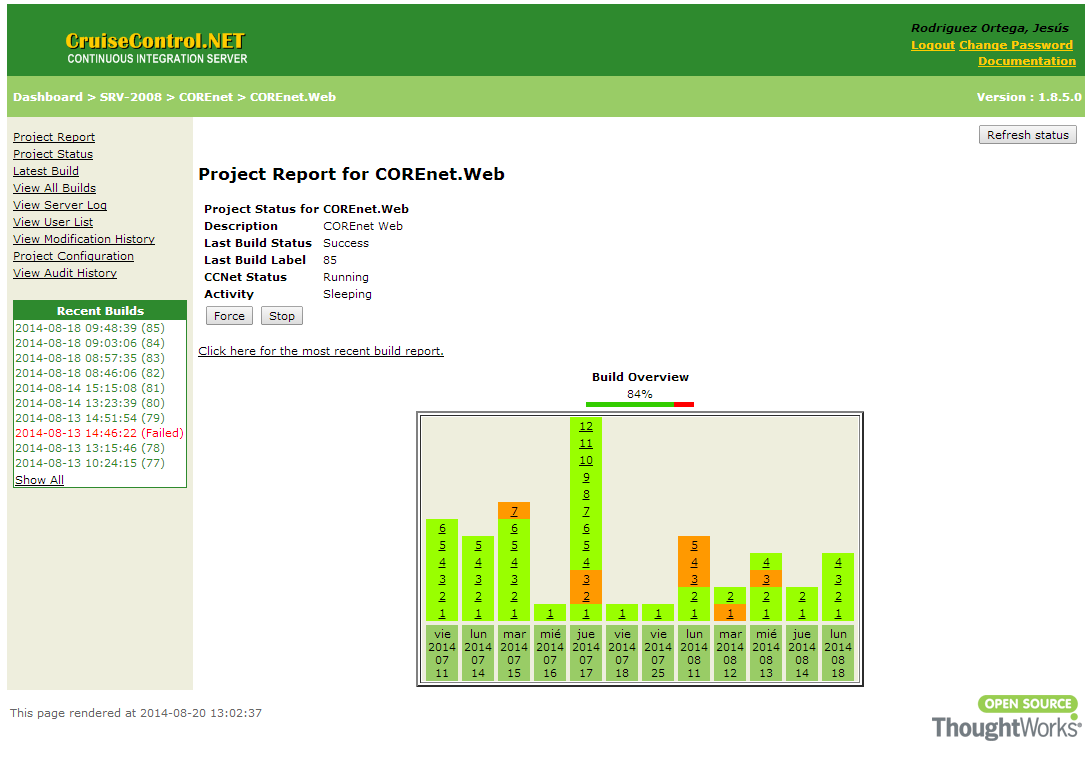This screenshot has height=771, width=1090.
Task: Open the most recent build report link
Action: coord(320,351)
